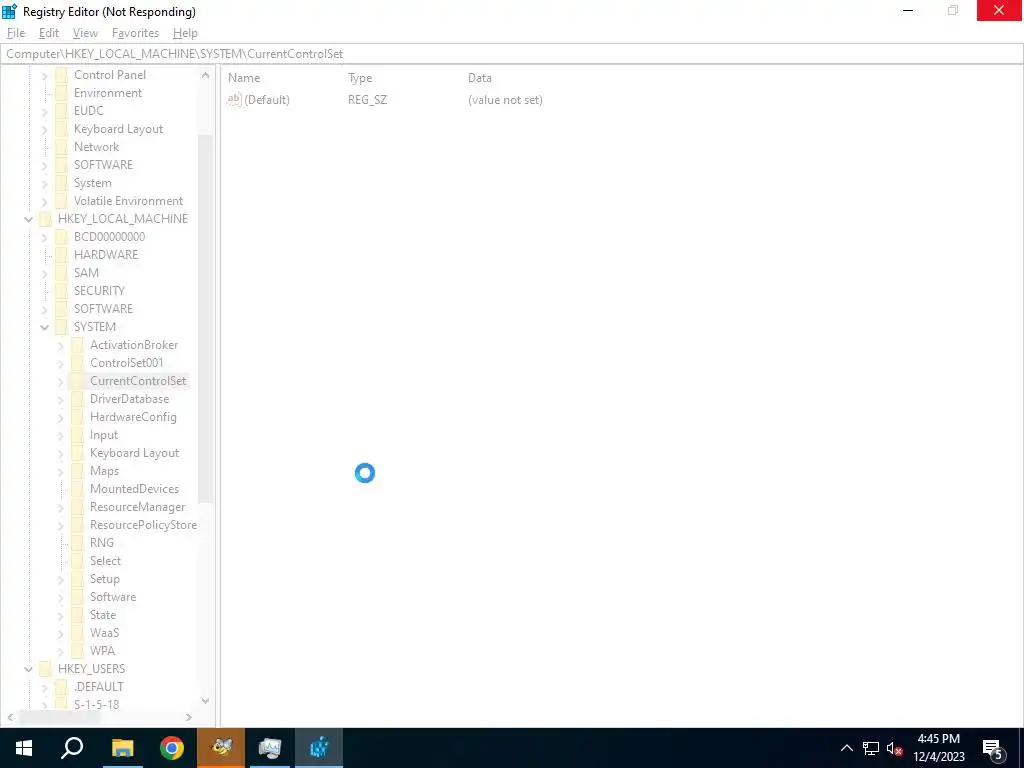
Task: Click the HKEY_USERS folder icon
Action: 46,669
